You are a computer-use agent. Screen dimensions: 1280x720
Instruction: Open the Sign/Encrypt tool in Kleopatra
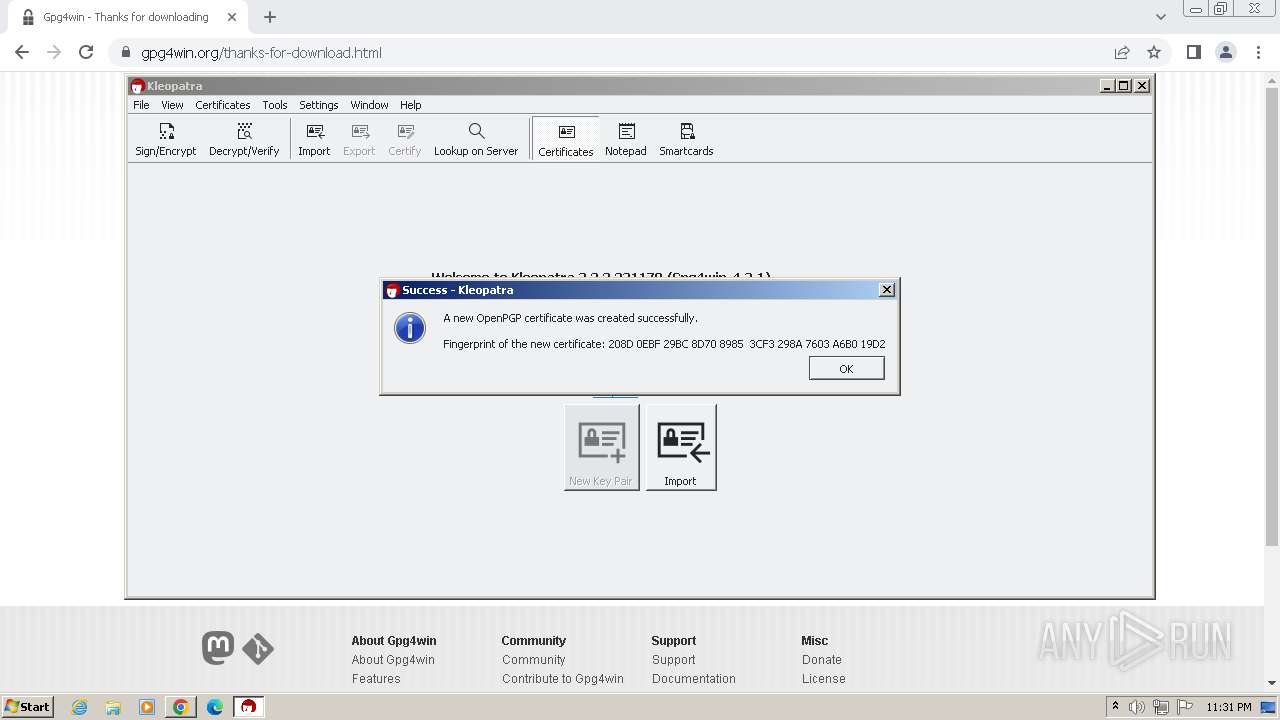coord(166,139)
